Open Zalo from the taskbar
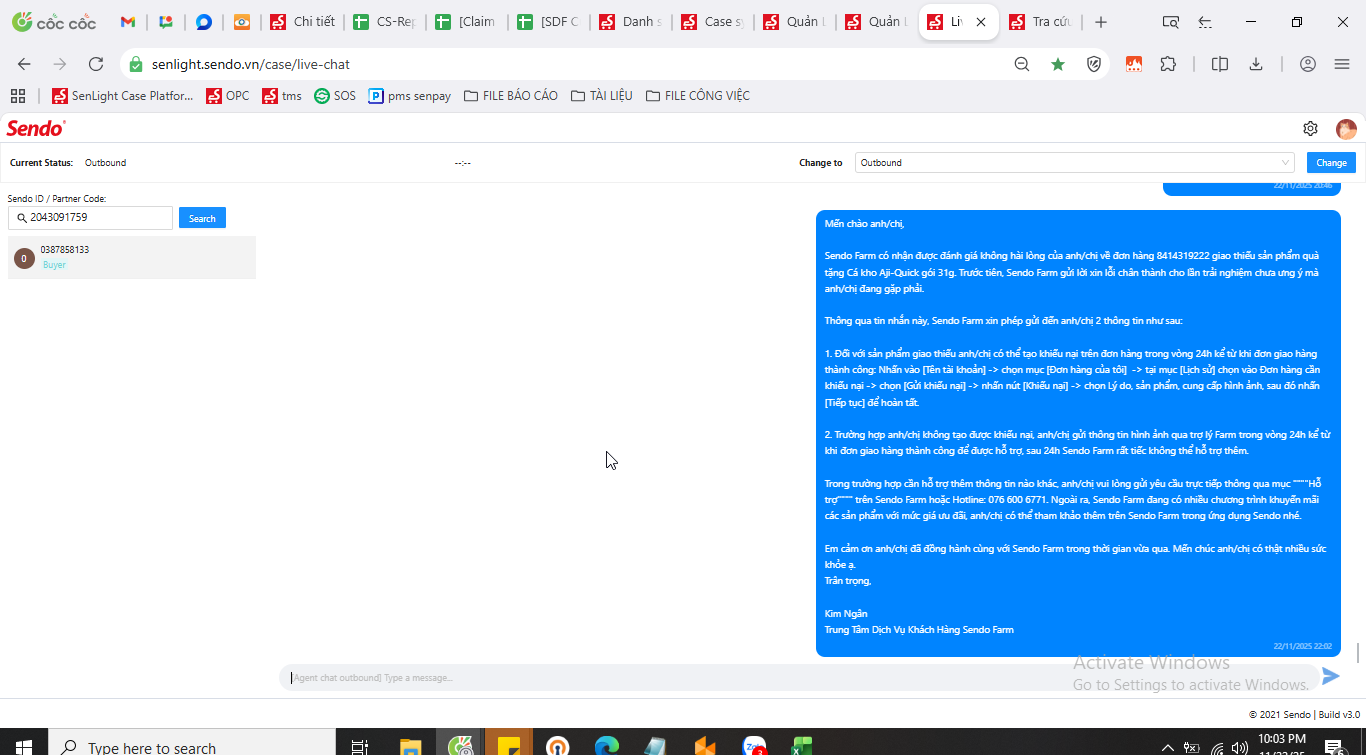 tap(754, 746)
